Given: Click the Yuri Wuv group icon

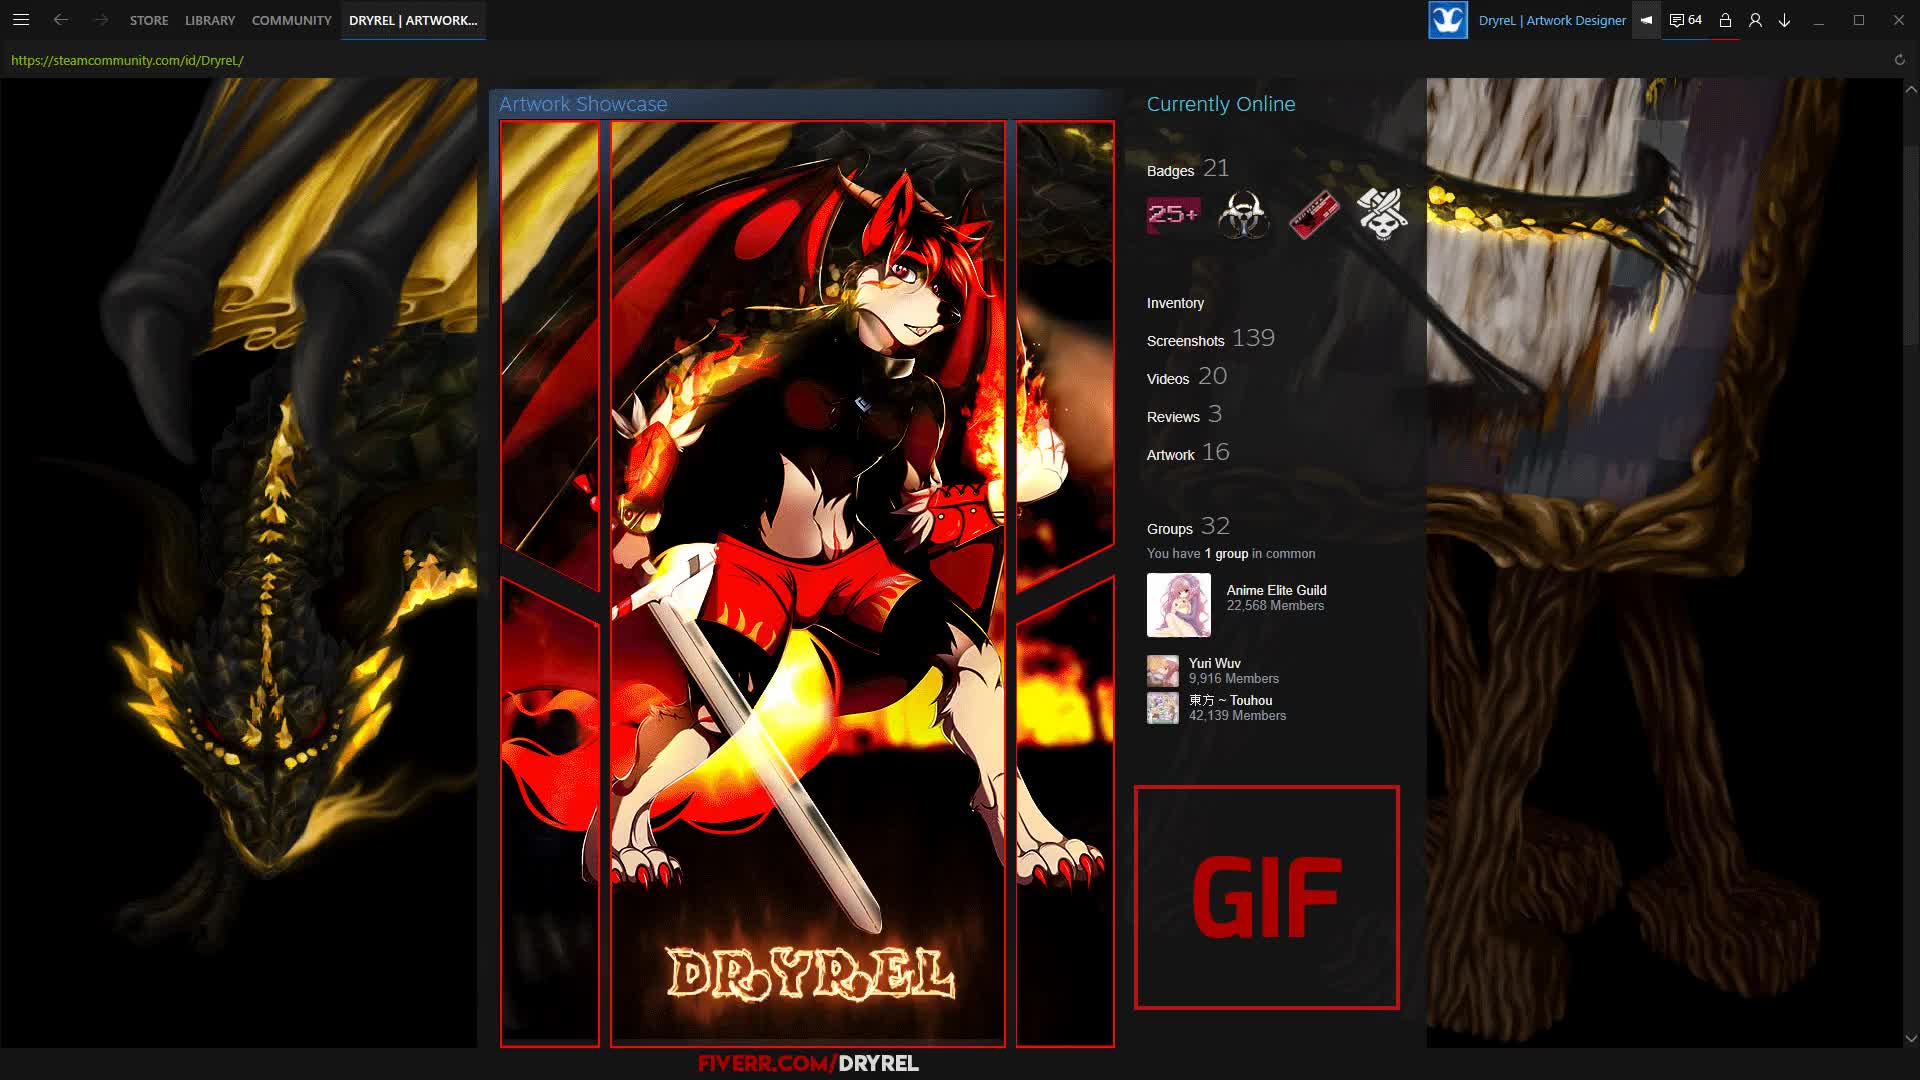Looking at the screenshot, I should (1162, 670).
